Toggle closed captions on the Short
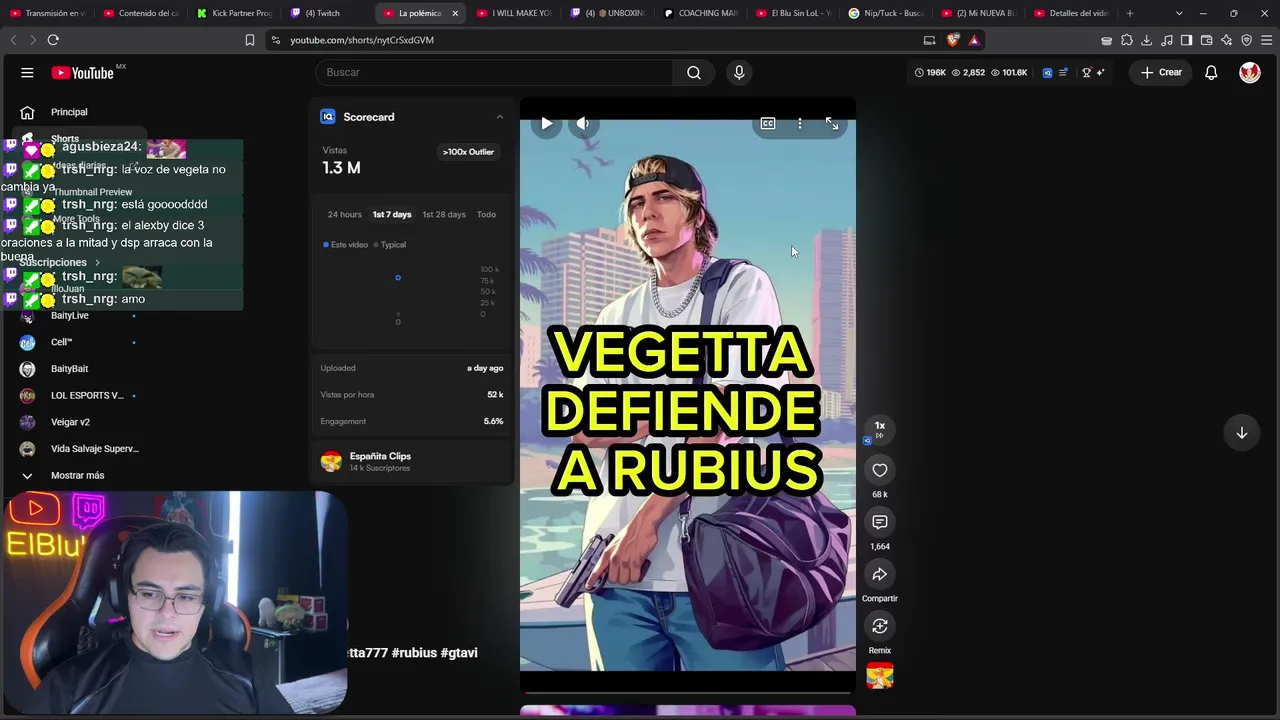Image resolution: width=1280 pixels, height=720 pixels. [x=768, y=123]
